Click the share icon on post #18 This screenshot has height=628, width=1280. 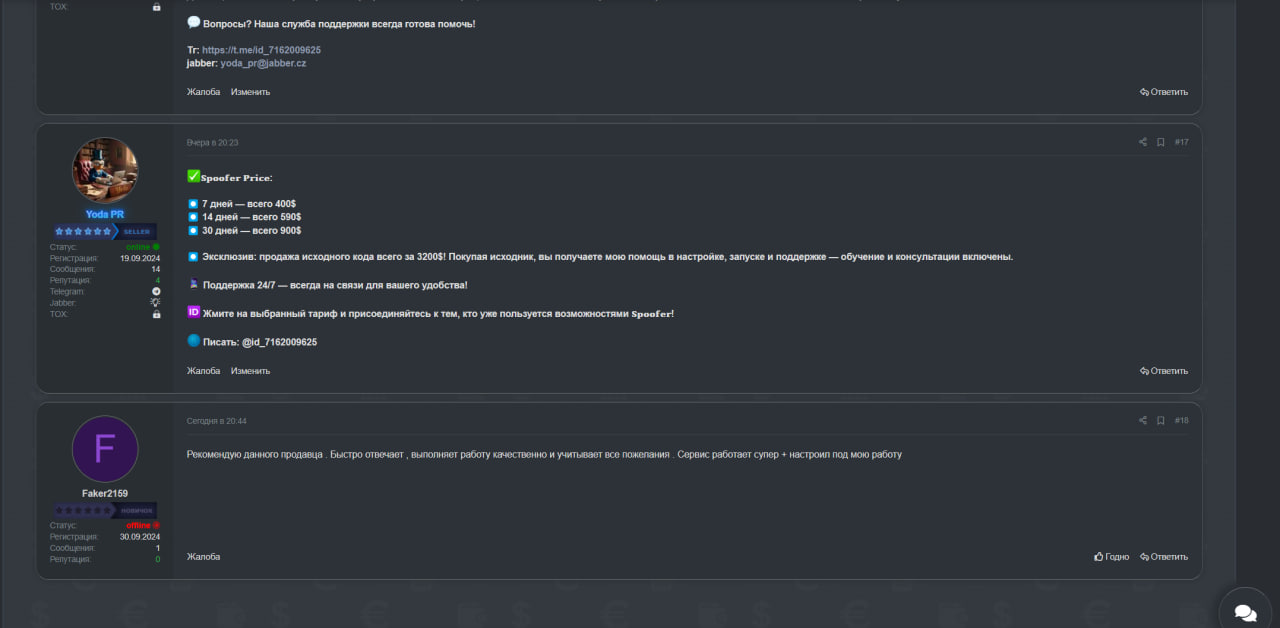[x=1143, y=421]
